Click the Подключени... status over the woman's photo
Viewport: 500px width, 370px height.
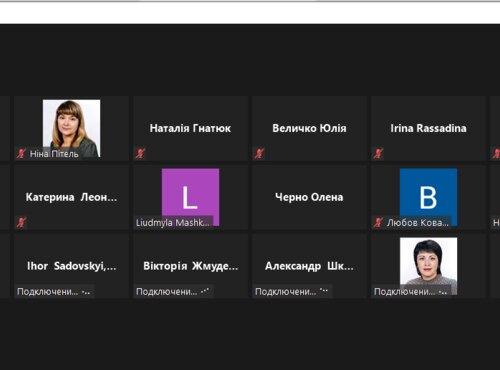[x=410, y=292]
